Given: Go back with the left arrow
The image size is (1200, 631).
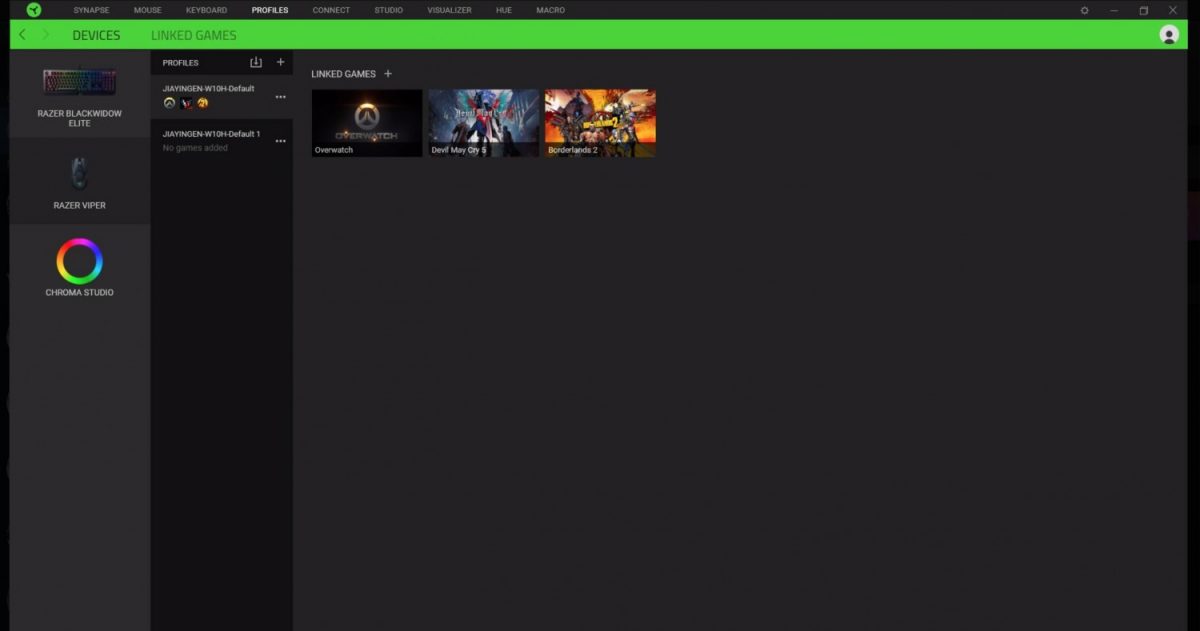Looking at the screenshot, I should [23, 35].
